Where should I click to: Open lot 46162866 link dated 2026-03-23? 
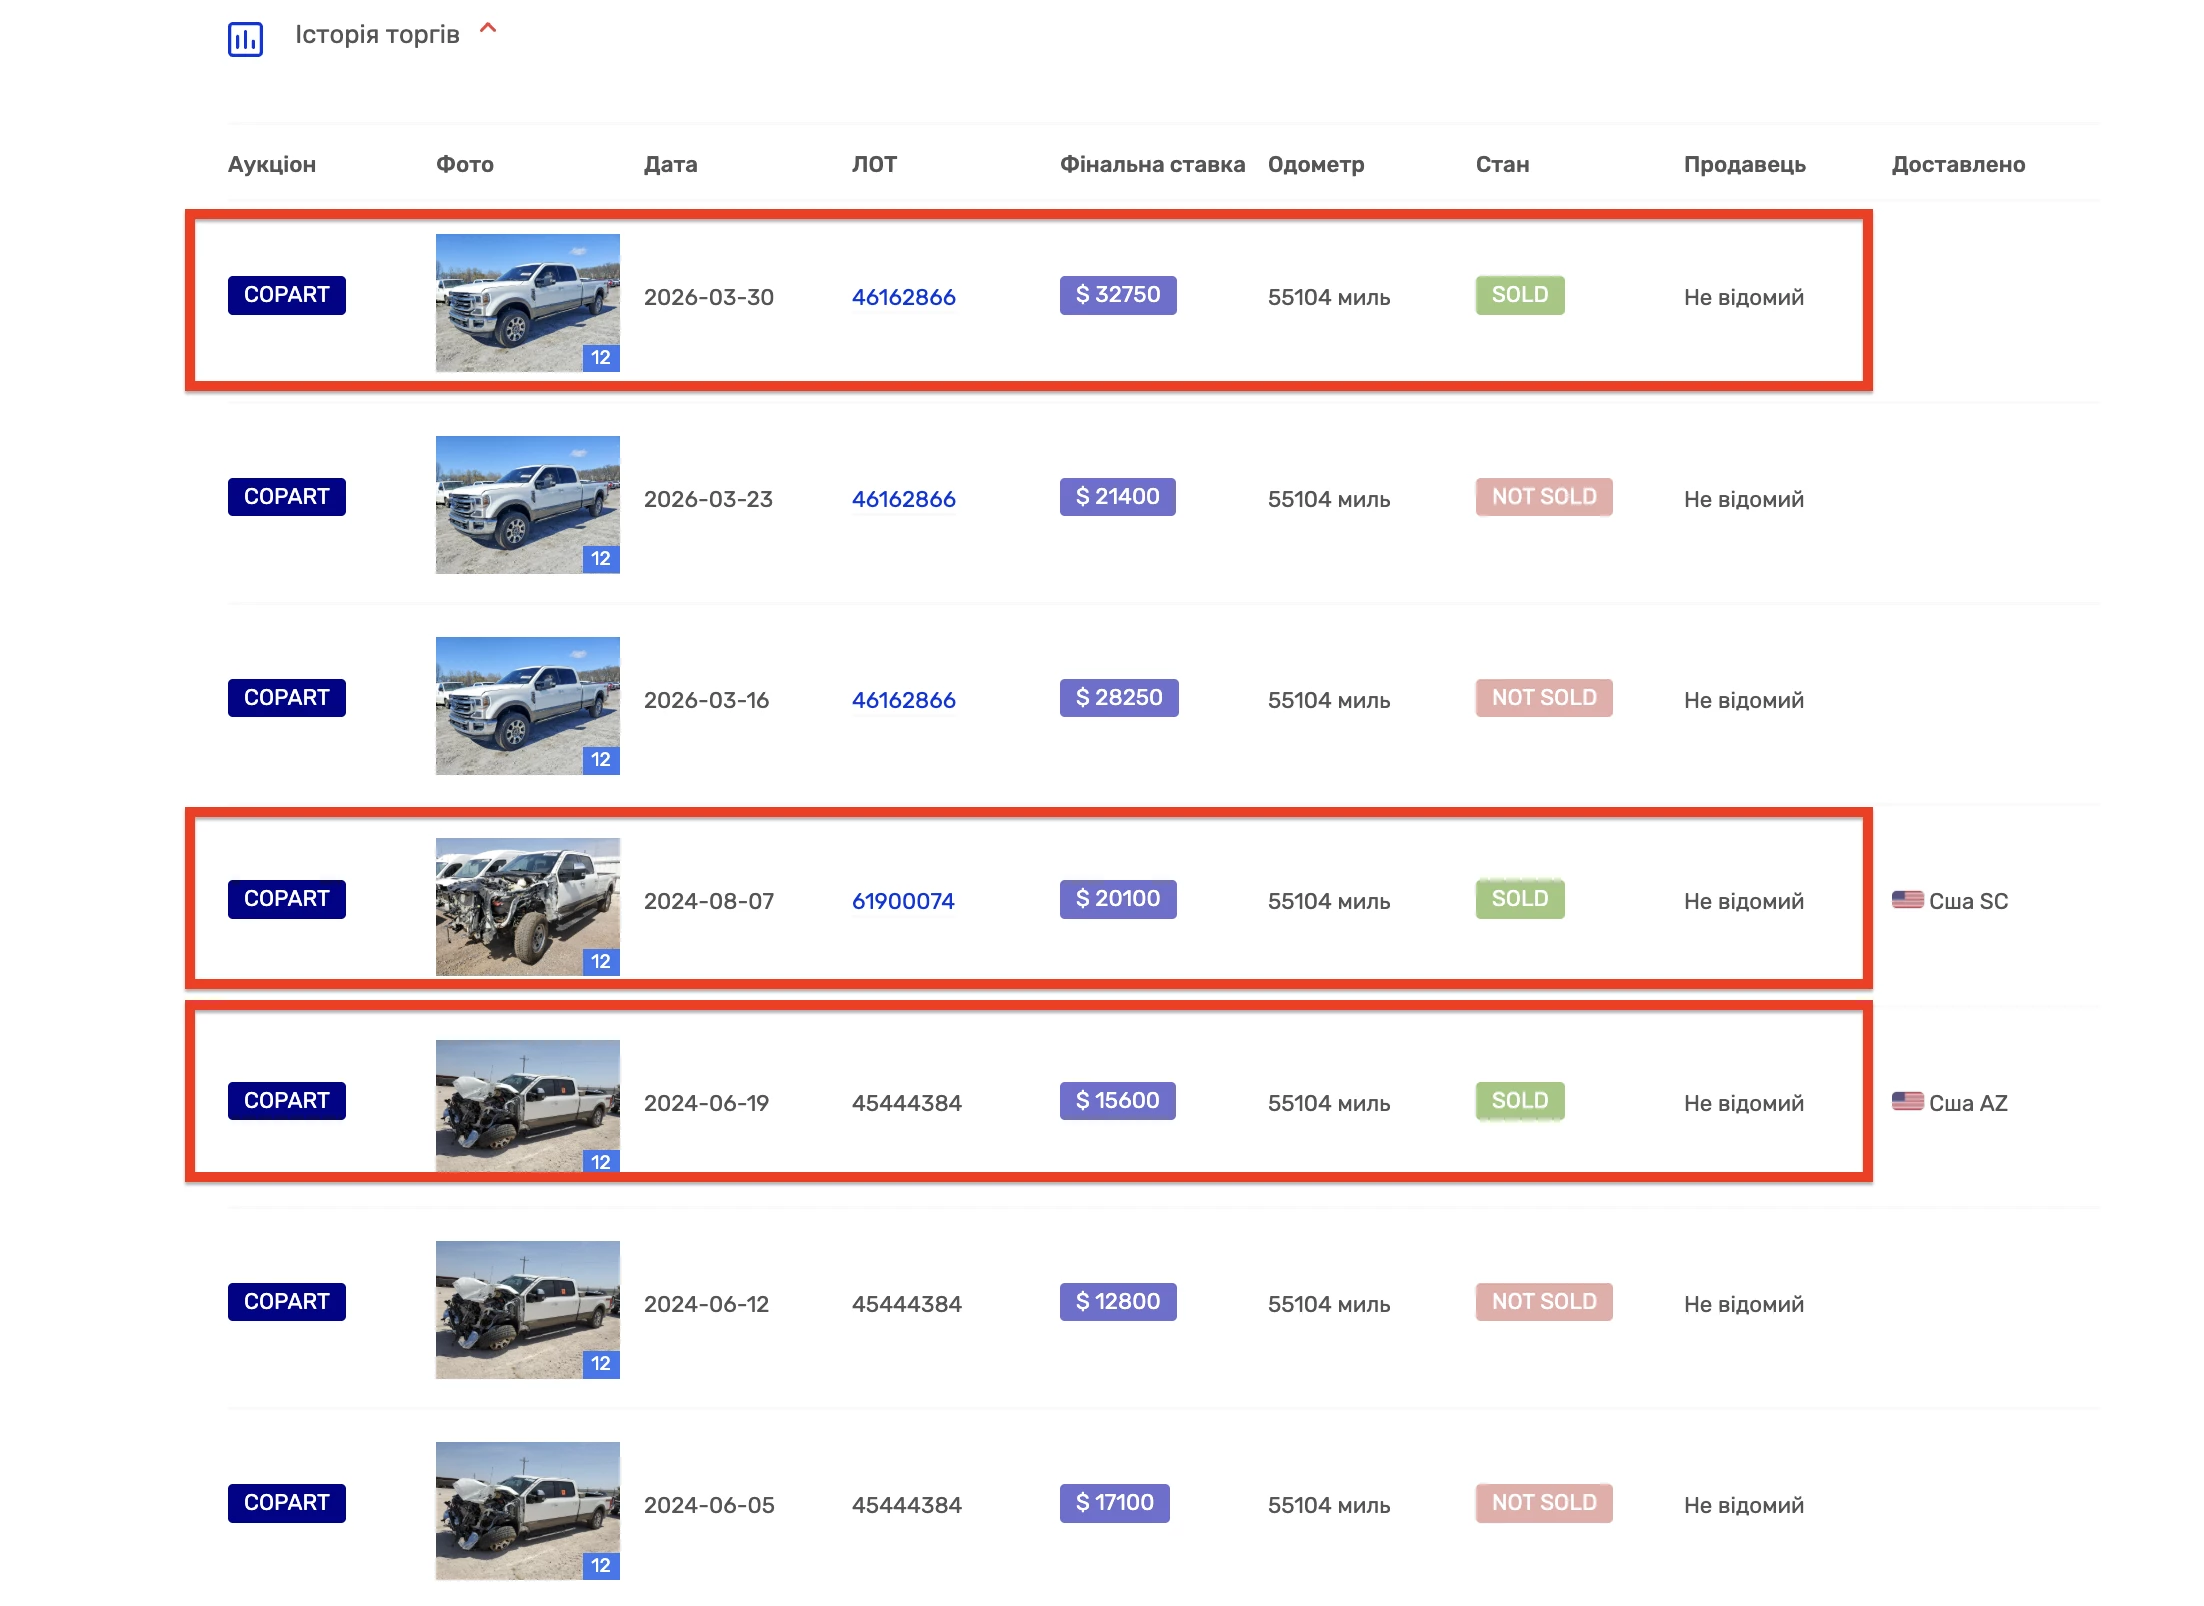[903, 499]
